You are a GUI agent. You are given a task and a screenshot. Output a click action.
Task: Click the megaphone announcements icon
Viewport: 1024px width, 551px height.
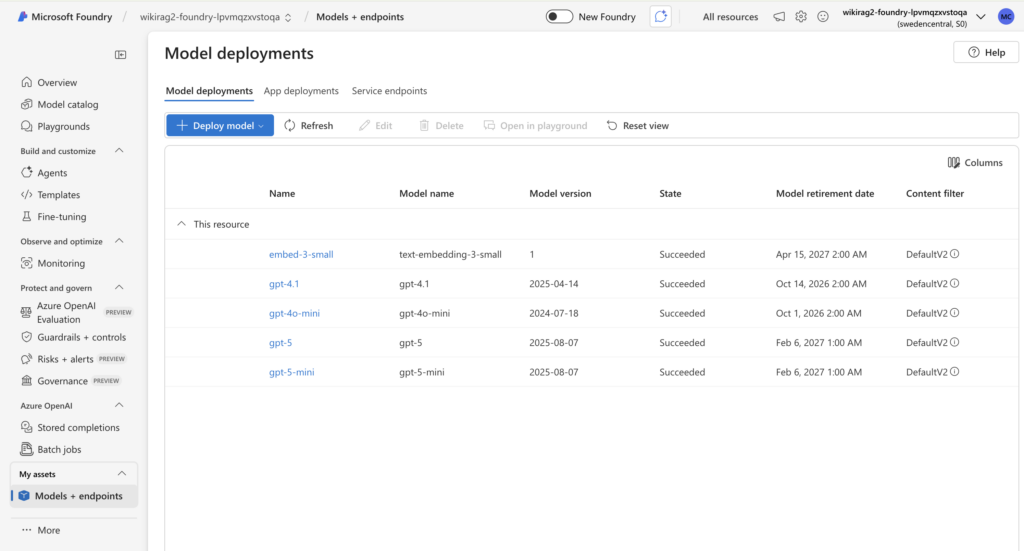pyautogui.click(x=779, y=17)
